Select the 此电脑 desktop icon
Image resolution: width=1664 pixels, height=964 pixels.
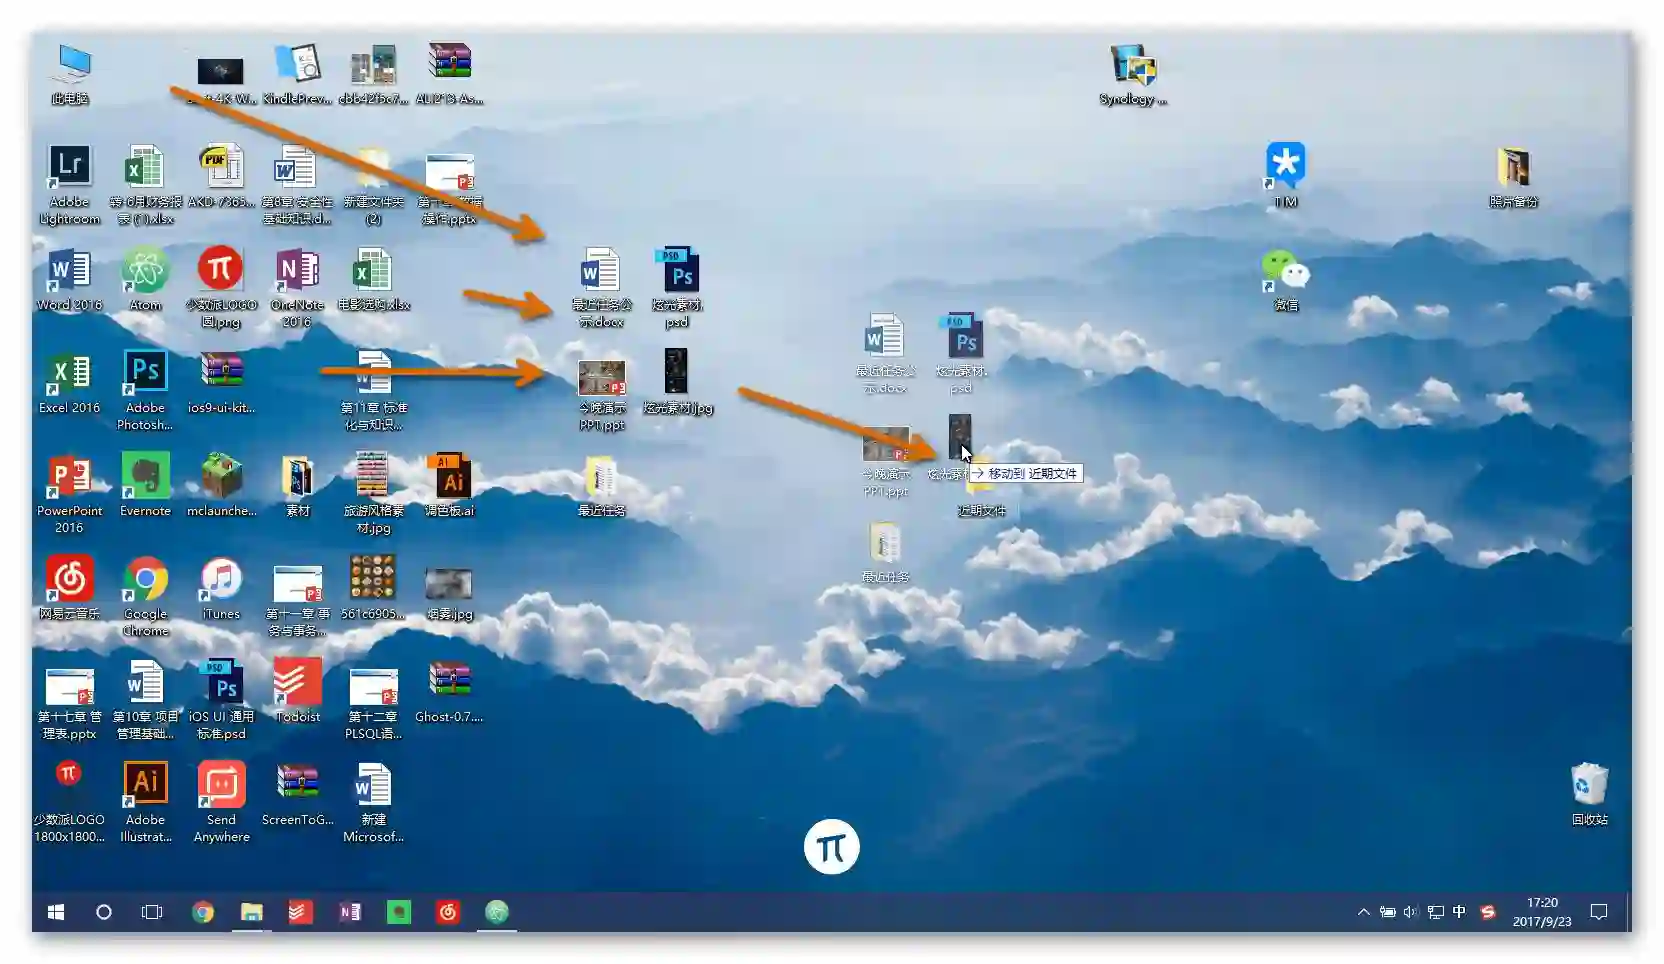70,74
